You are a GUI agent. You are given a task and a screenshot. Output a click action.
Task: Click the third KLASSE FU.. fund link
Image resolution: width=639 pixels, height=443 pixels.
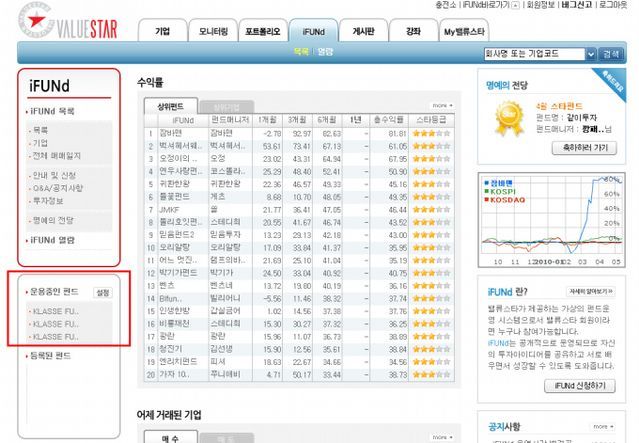tap(56, 337)
